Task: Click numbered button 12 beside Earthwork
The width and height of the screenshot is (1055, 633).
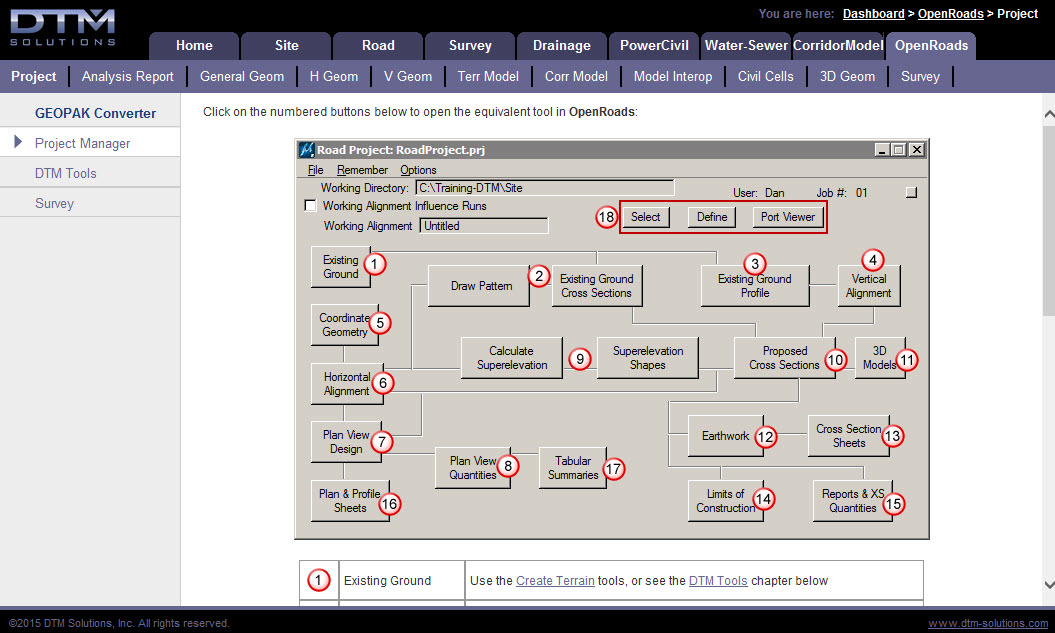Action: (765, 436)
